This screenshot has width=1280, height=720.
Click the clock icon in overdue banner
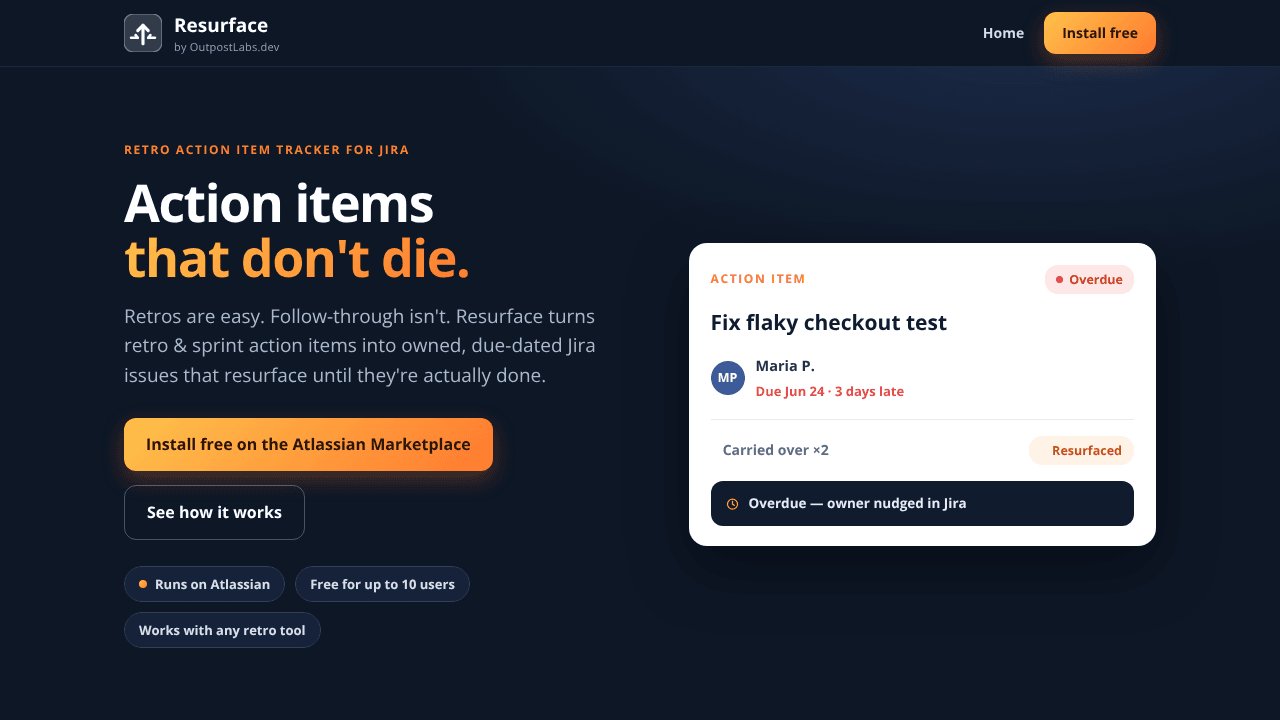pyautogui.click(x=732, y=504)
